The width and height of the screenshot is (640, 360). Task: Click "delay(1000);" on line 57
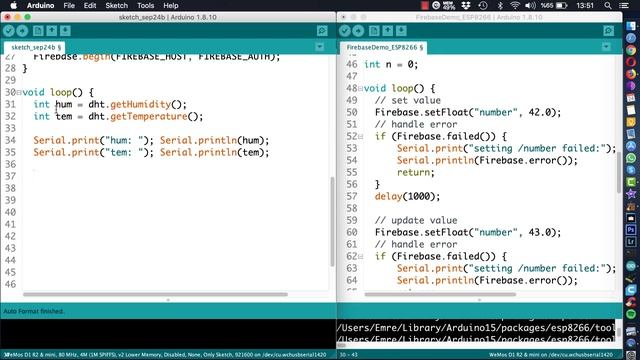click(407, 196)
